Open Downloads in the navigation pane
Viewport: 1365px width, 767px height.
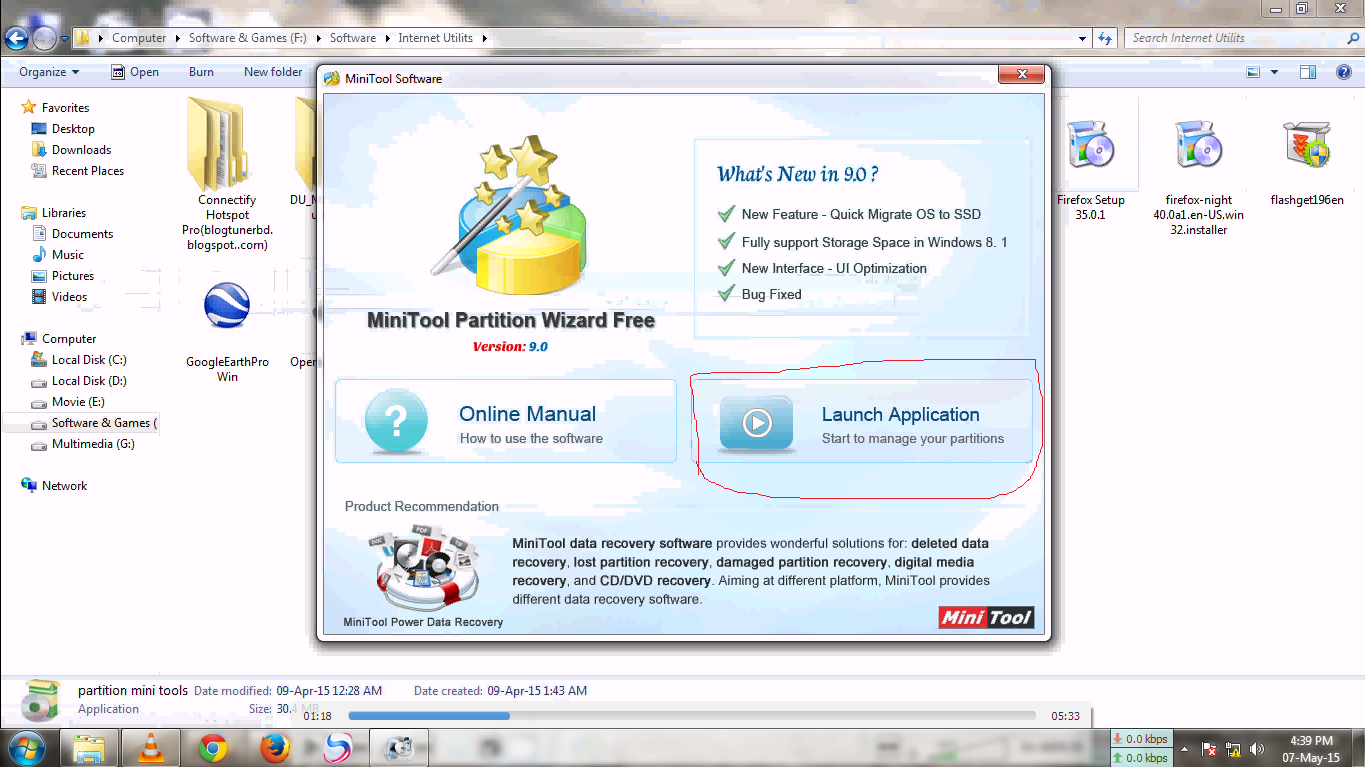coord(81,150)
